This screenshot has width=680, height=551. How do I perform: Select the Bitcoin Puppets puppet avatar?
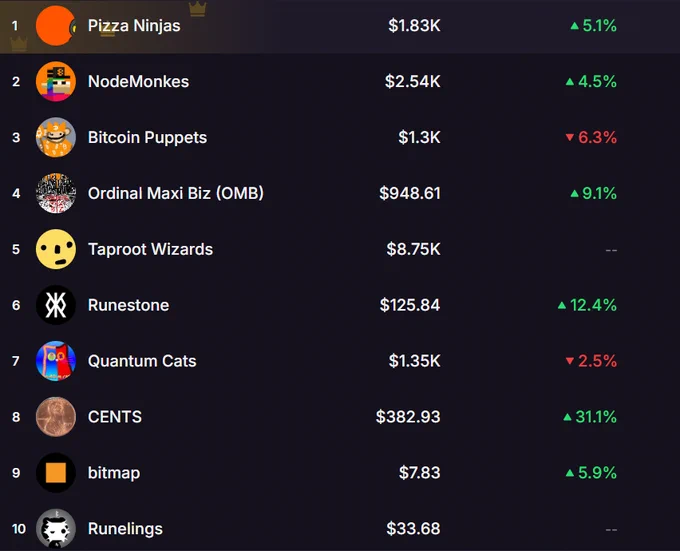[x=56, y=137]
